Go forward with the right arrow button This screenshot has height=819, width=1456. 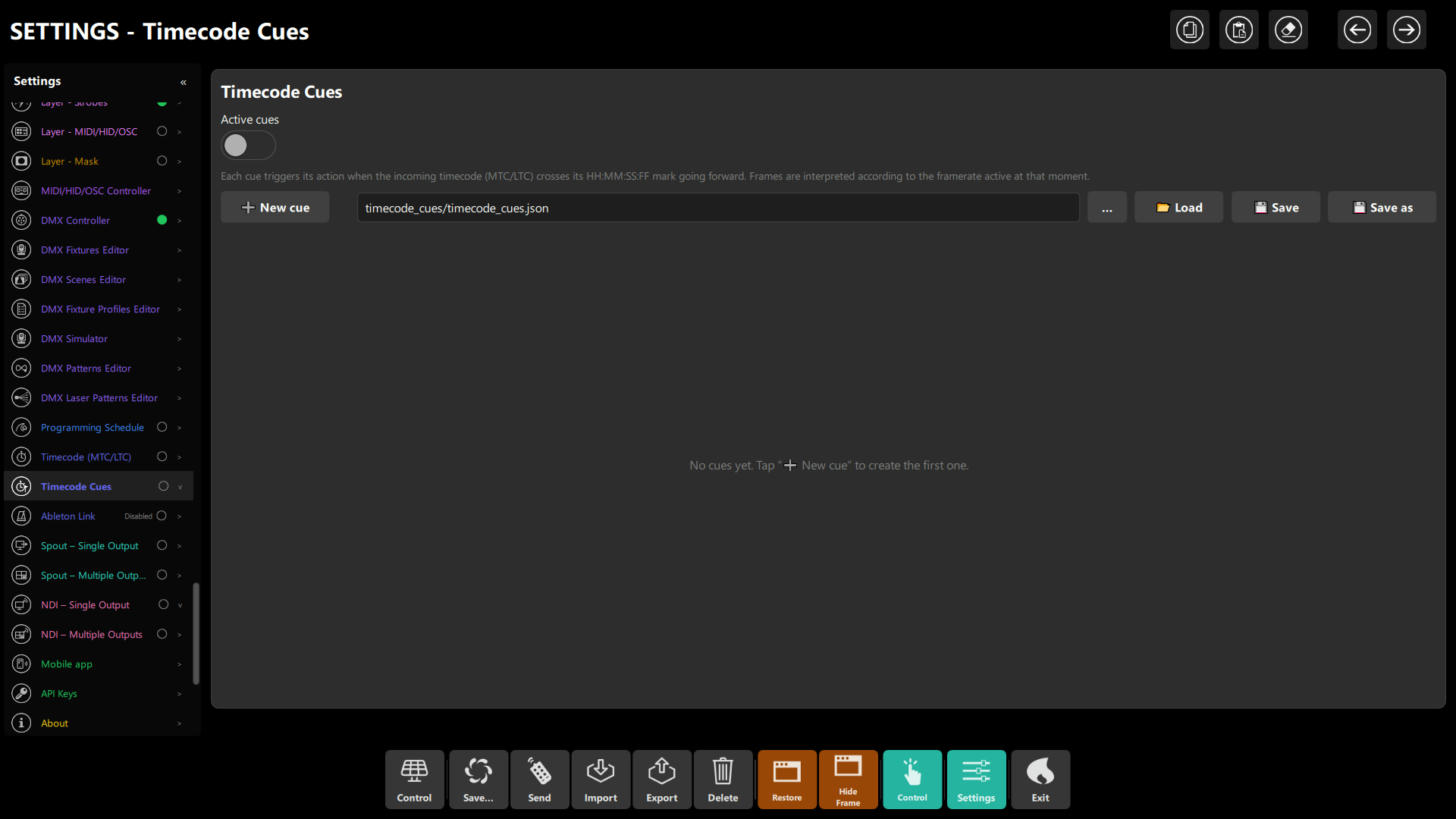click(1406, 30)
